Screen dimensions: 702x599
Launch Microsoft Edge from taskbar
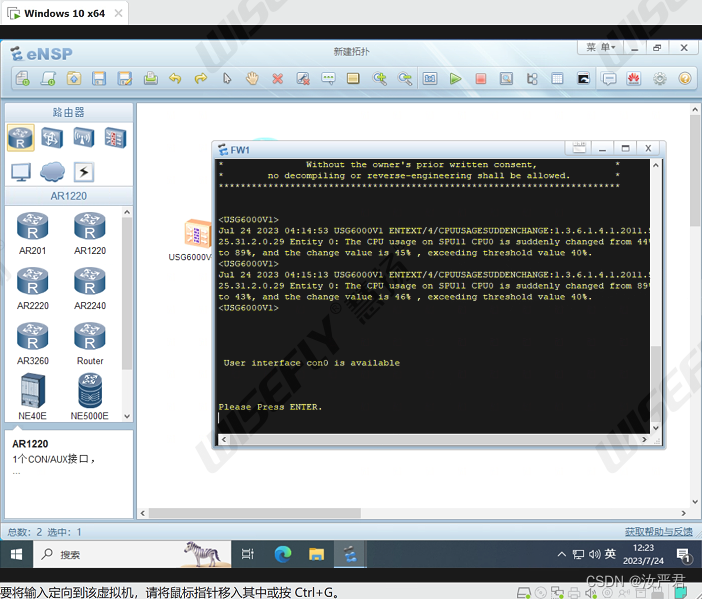point(283,555)
